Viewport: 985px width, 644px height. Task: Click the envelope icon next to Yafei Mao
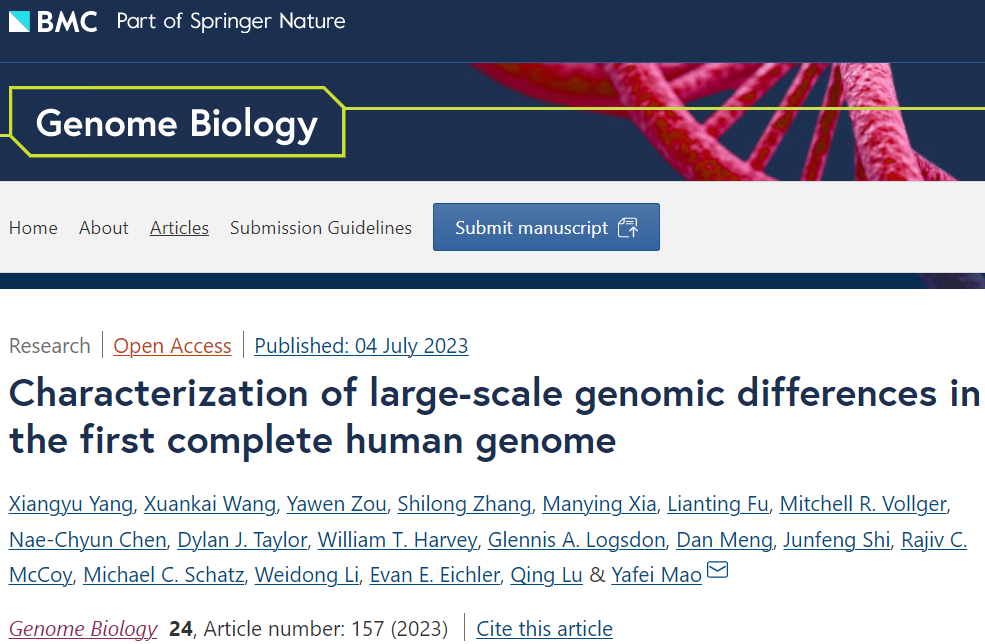click(718, 571)
